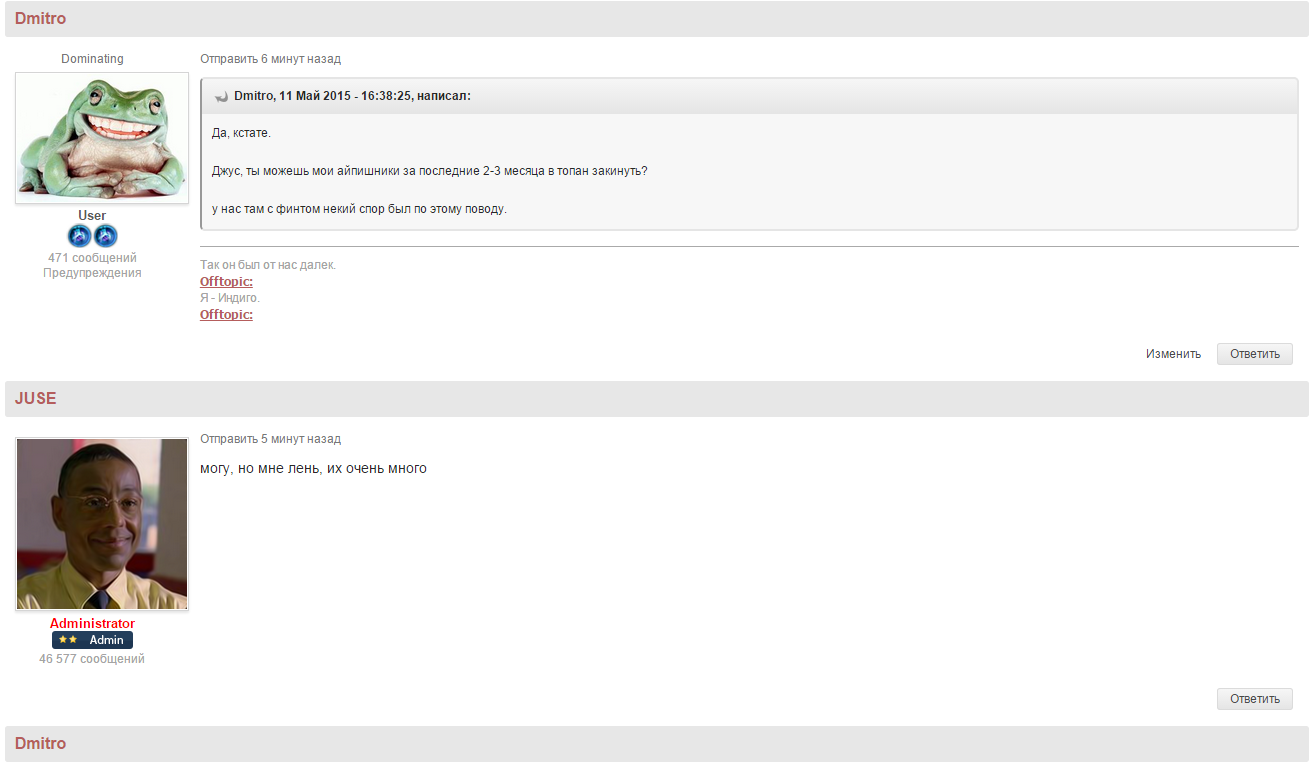Open Dmitro's frog avatar image
The width and height of the screenshot is (1315, 763).
pos(102,138)
